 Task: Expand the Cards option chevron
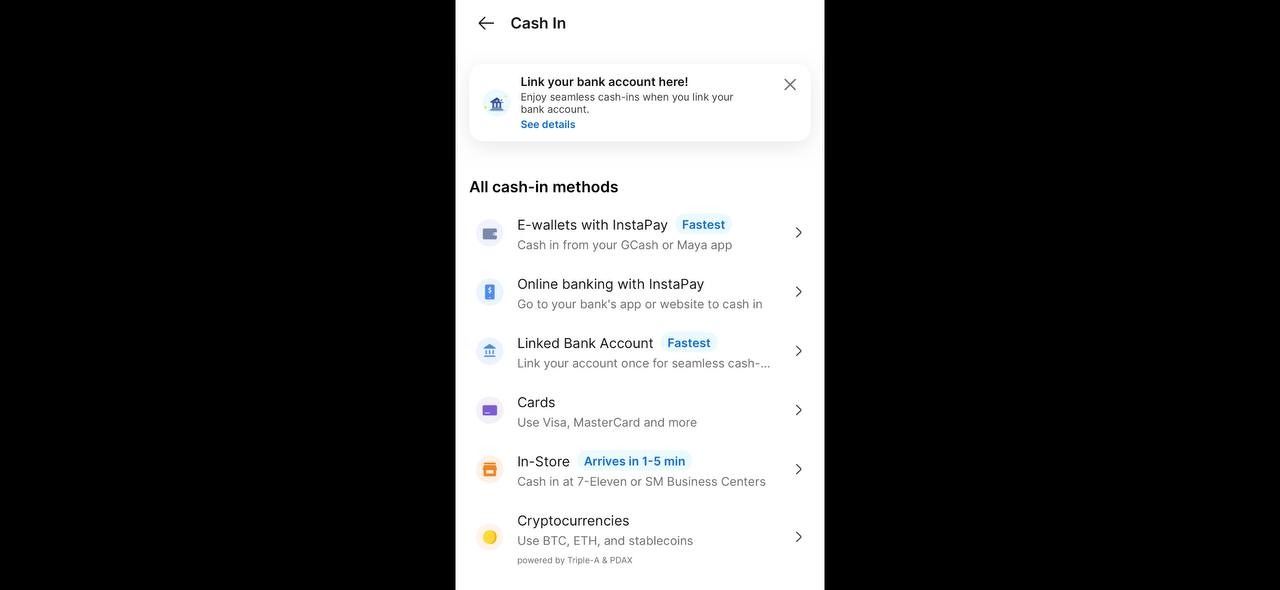pyautogui.click(x=798, y=410)
